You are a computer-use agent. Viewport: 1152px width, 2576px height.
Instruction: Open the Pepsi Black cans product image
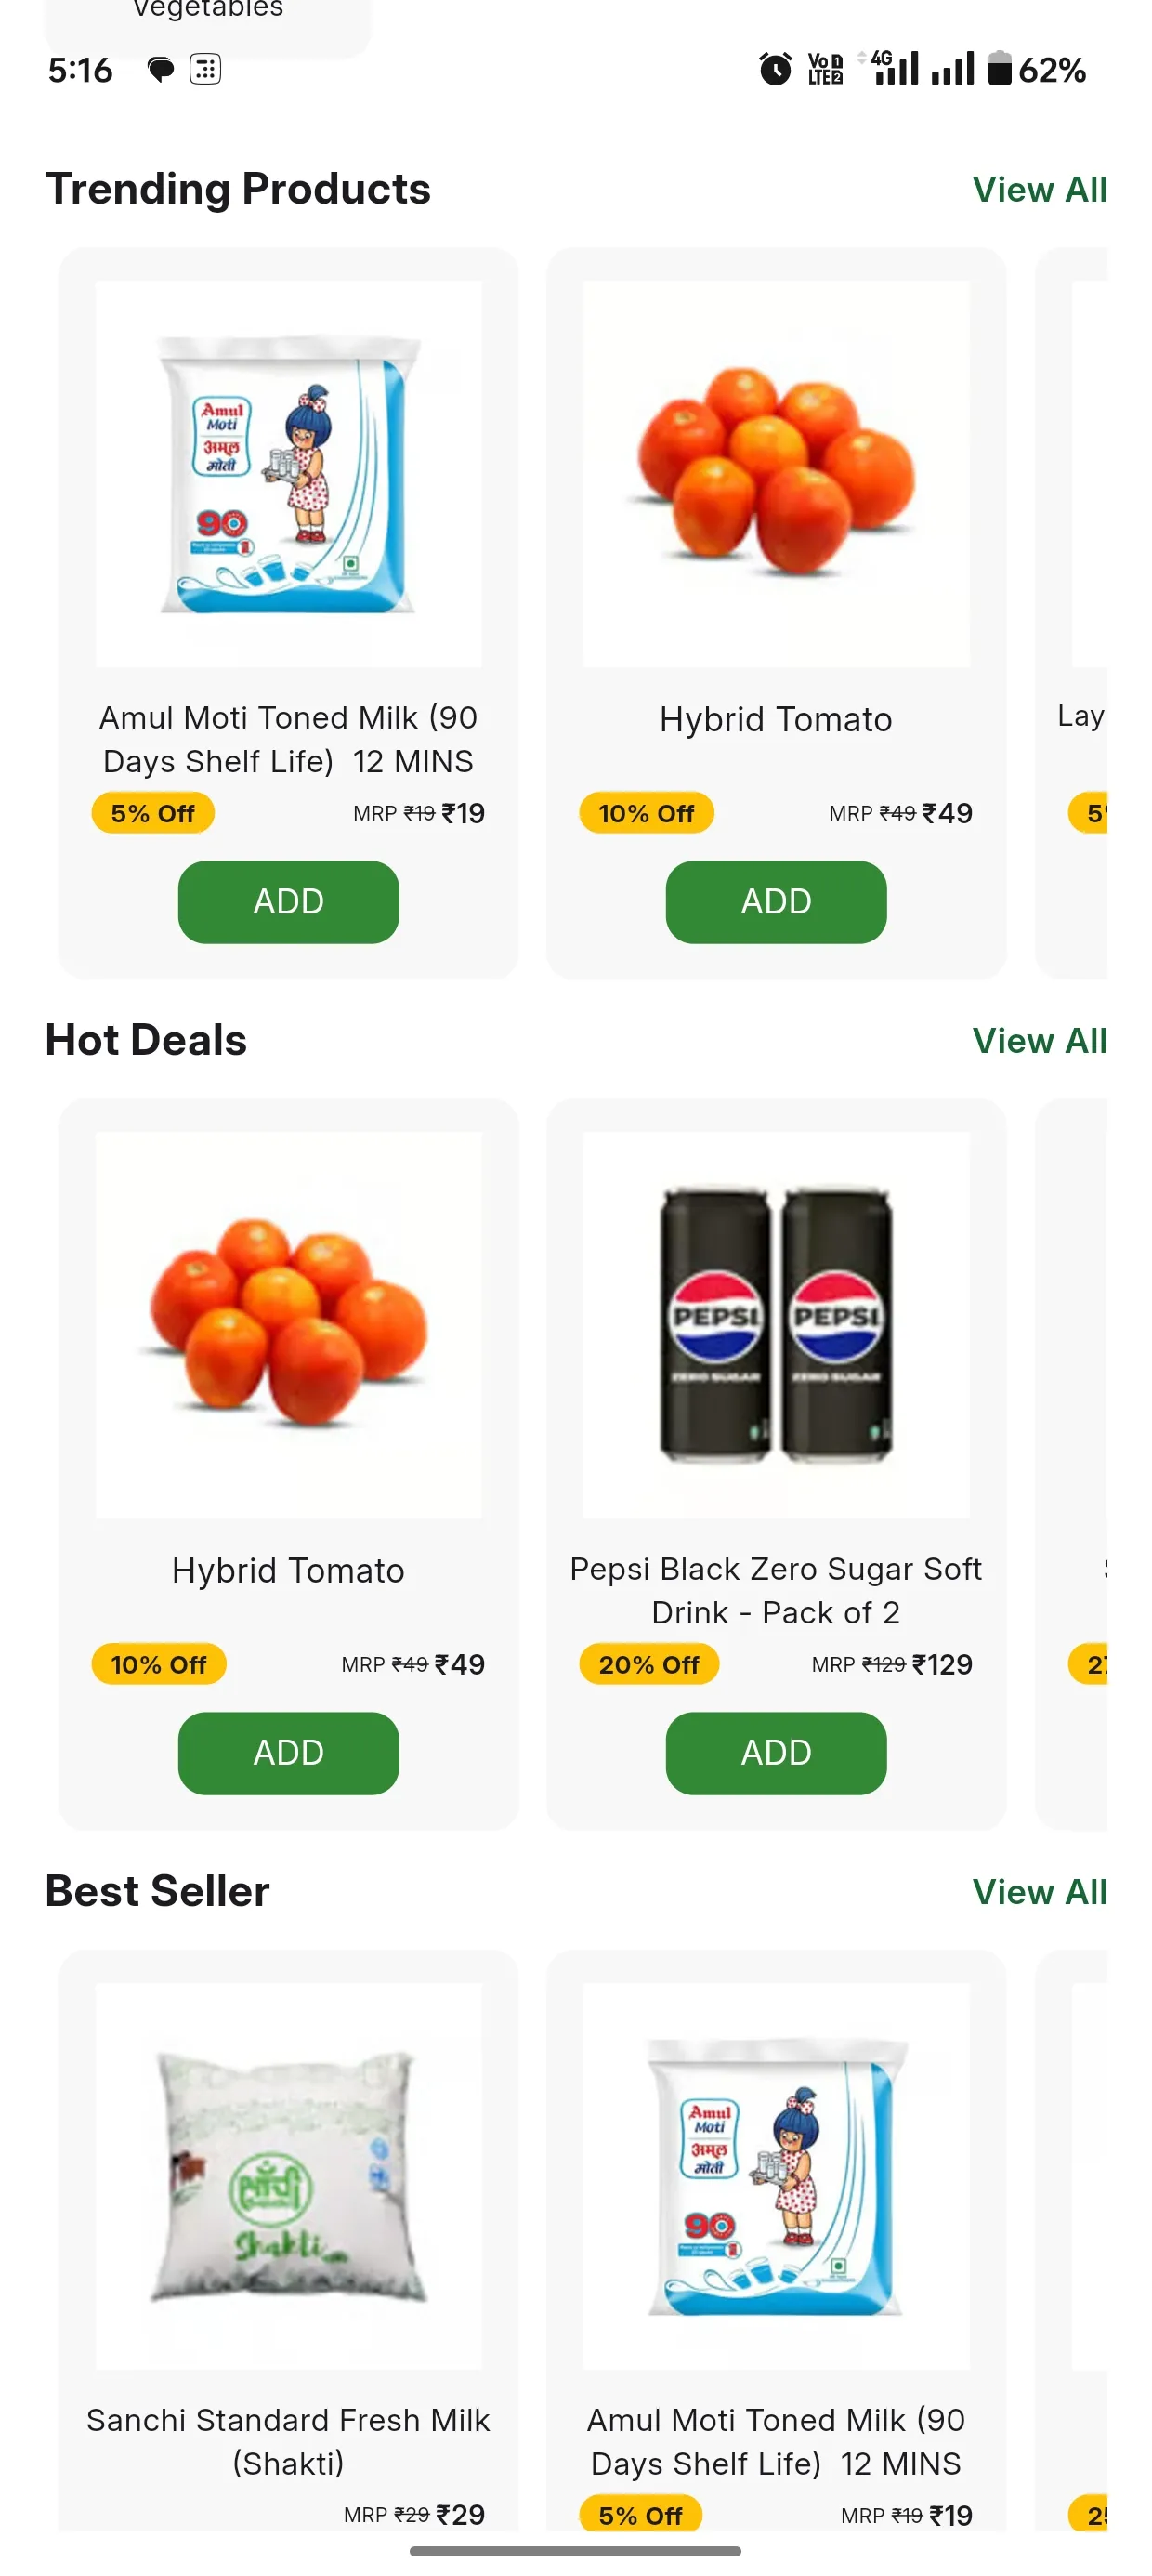[x=776, y=1325]
